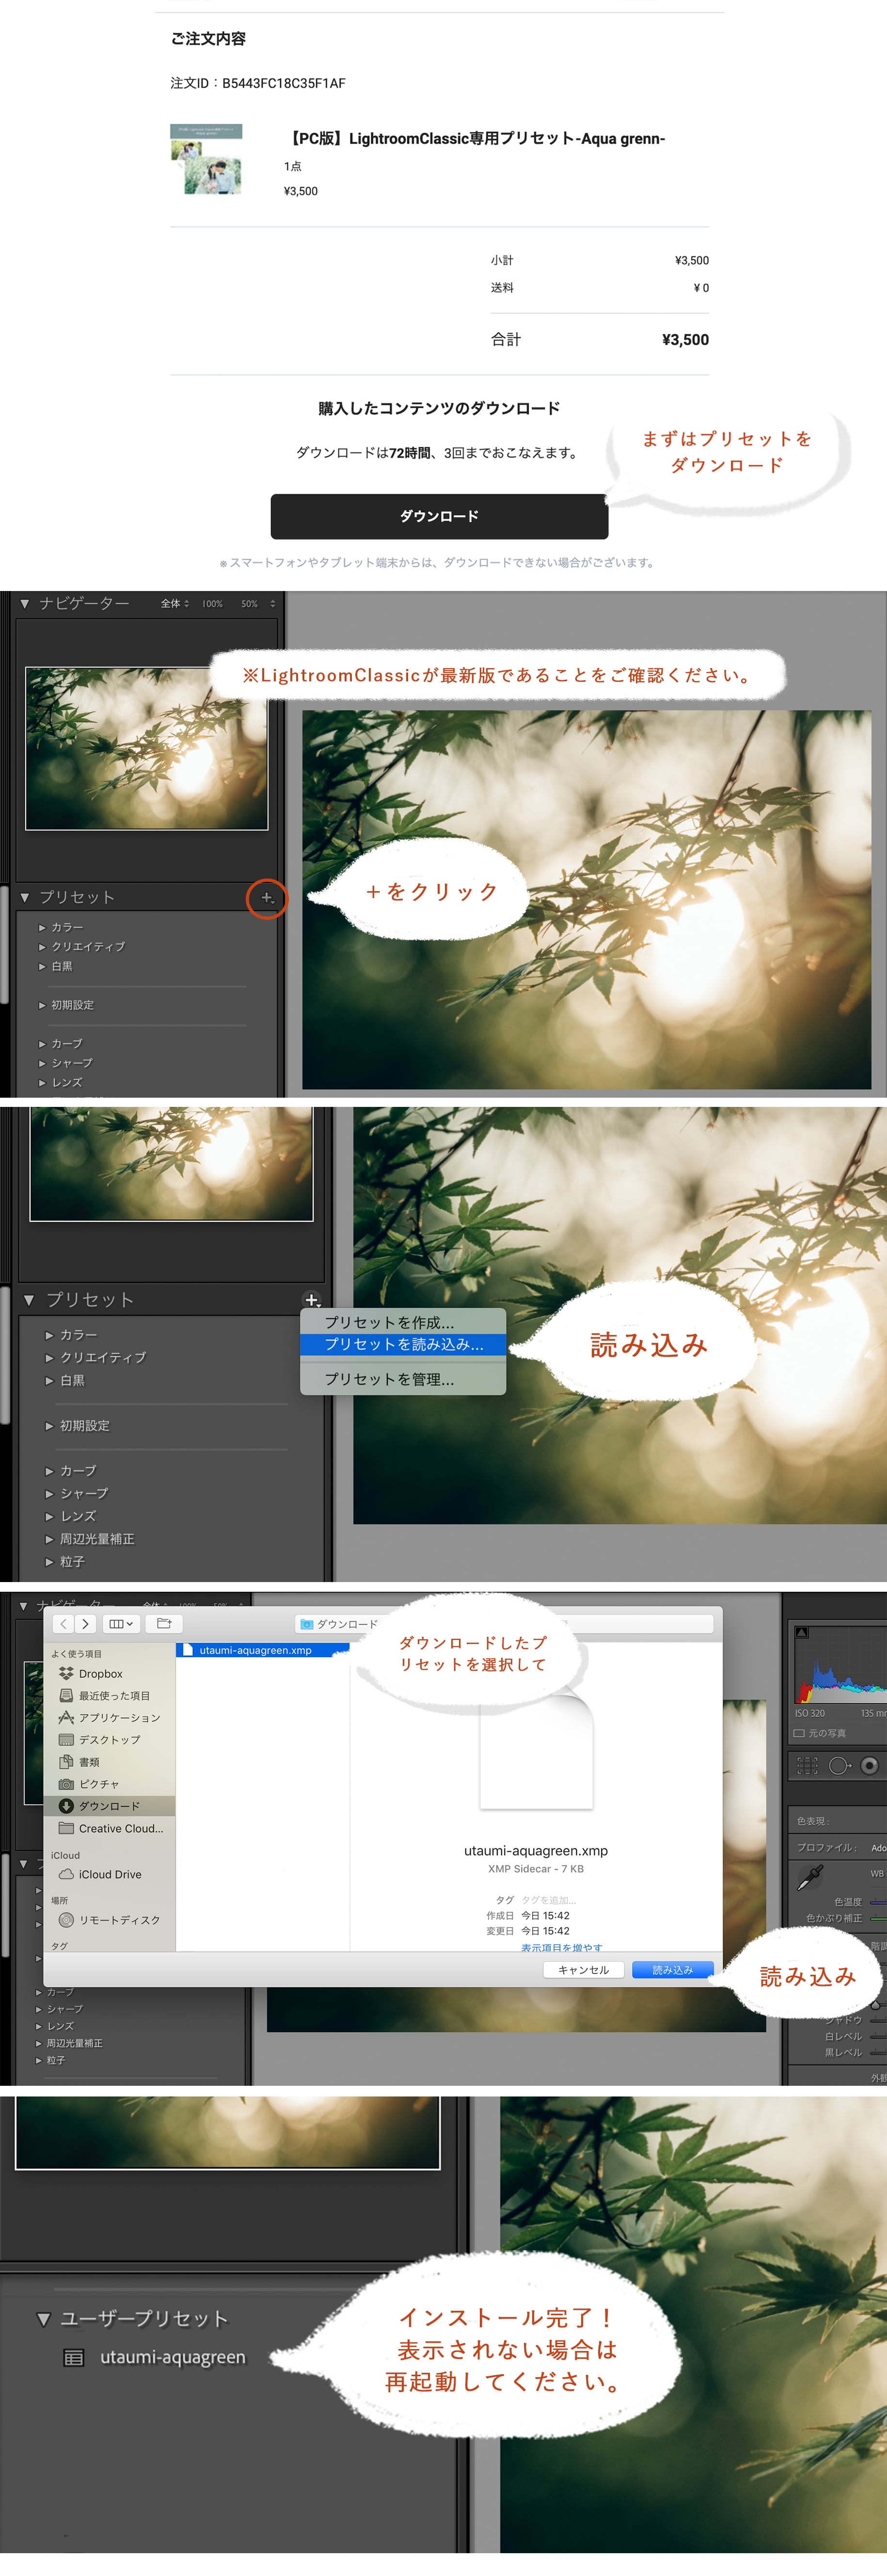Go back using the file dialog's left arrow
Image resolution: width=887 pixels, height=2576 pixels.
pyautogui.click(x=64, y=1624)
